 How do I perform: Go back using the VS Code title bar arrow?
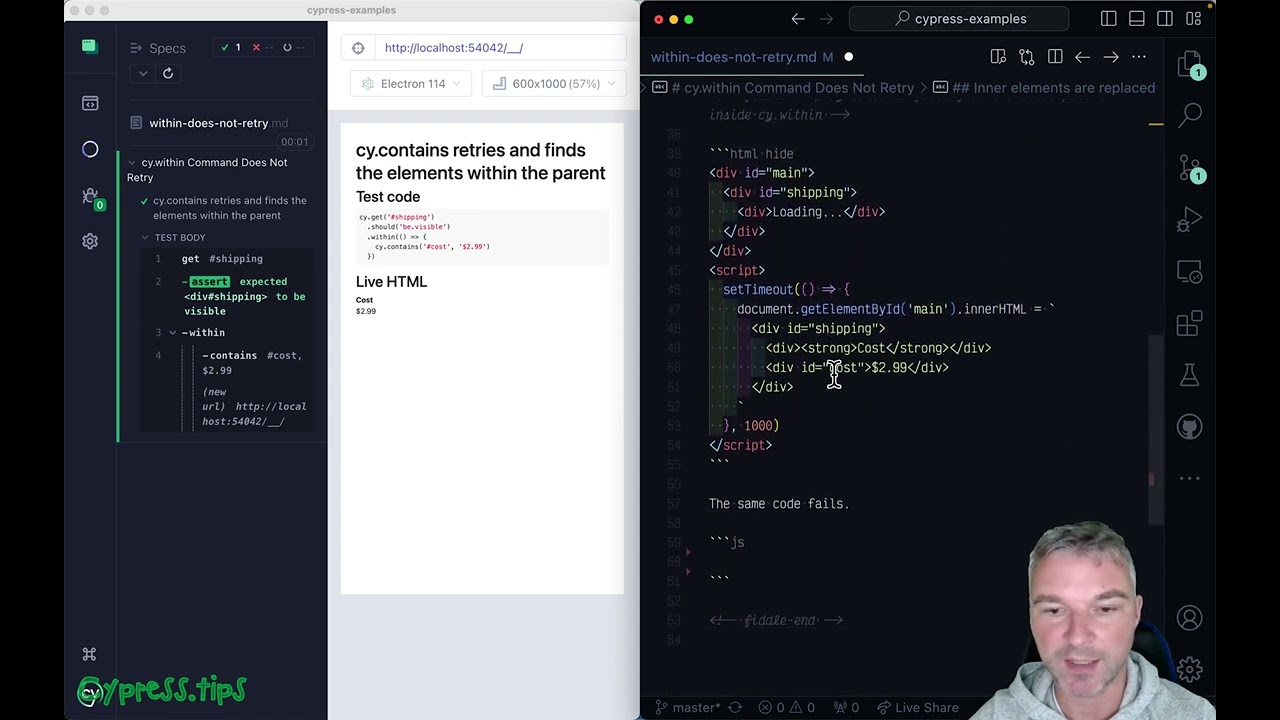coord(798,19)
